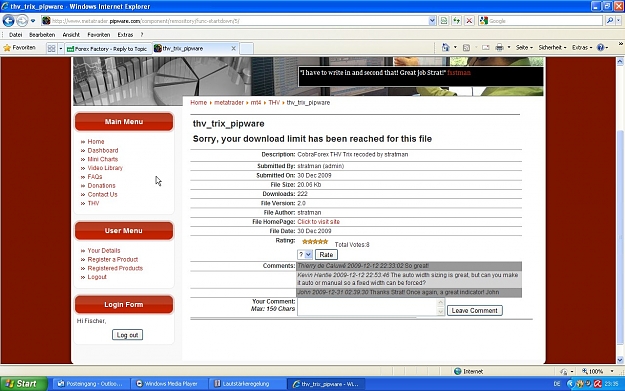The width and height of the screenshot is (625, 391).
Task: Open Contact Us link
Action: pos(102,194)
